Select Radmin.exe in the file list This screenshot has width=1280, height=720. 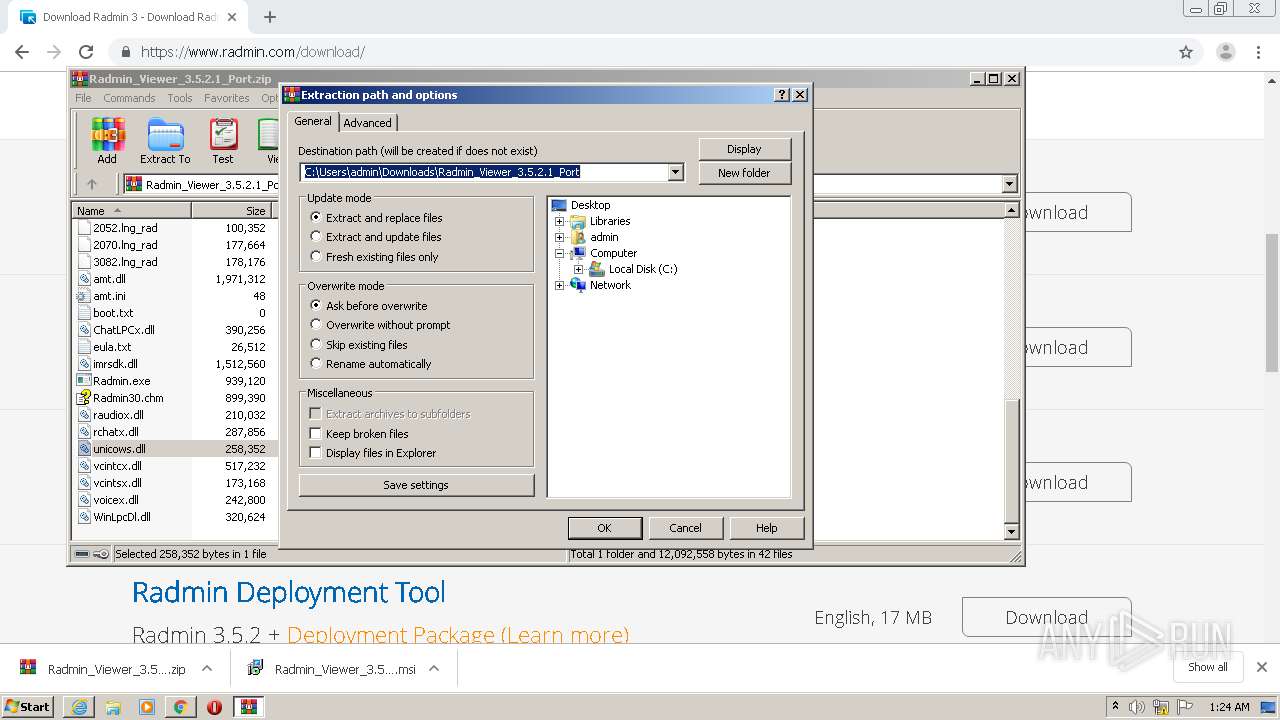[x=122, y=381]
